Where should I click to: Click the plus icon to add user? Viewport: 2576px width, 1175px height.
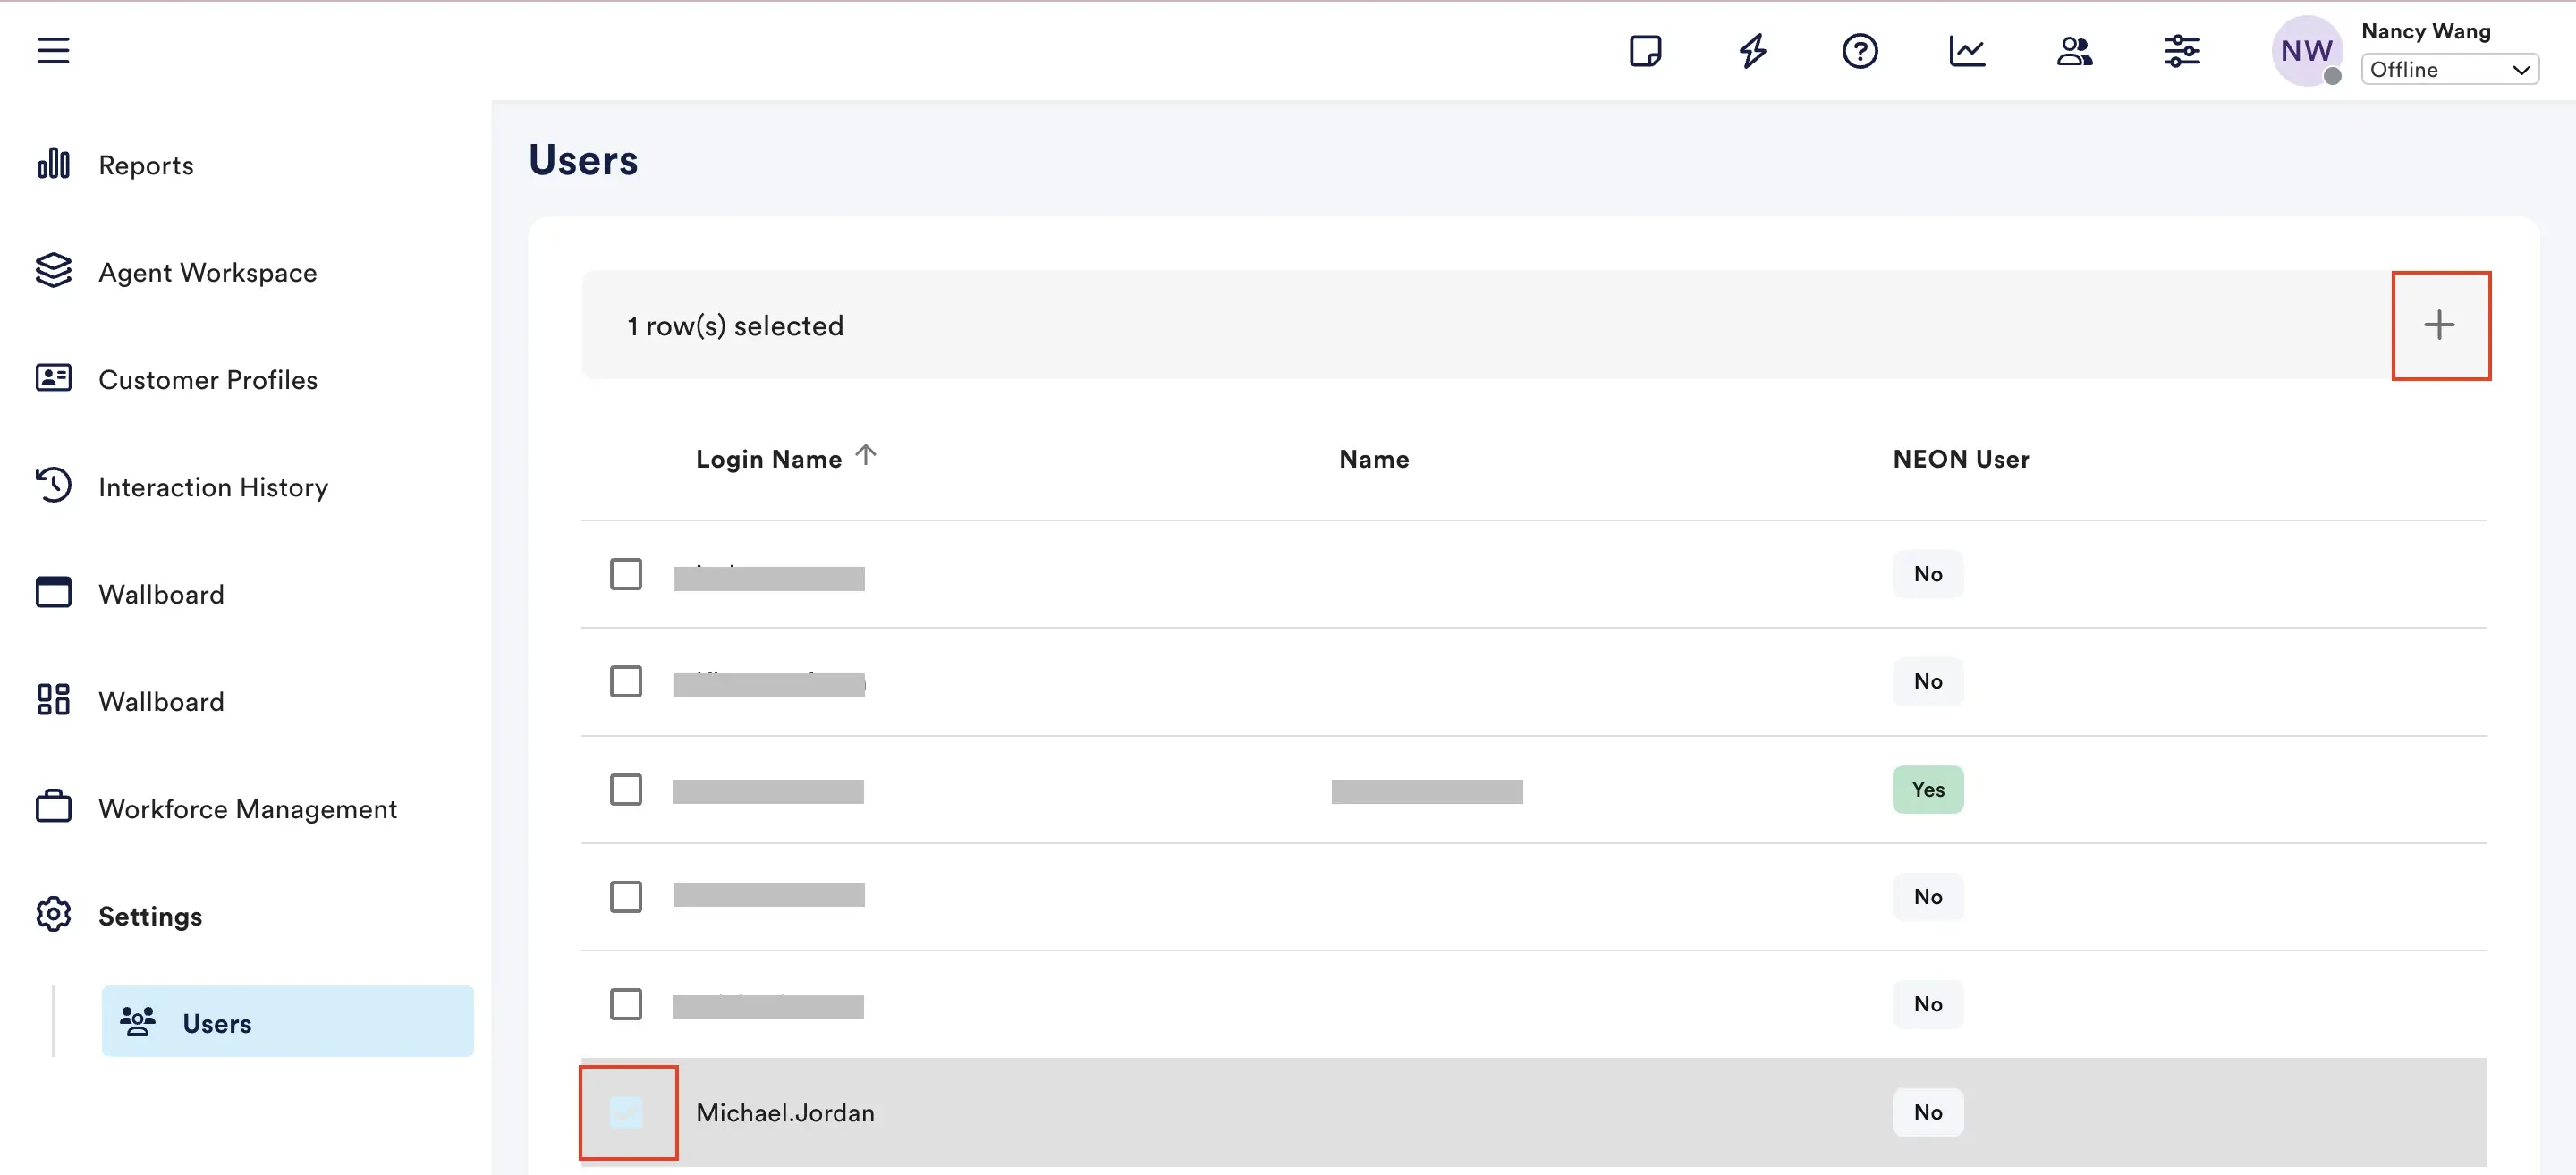[2439, 325]
